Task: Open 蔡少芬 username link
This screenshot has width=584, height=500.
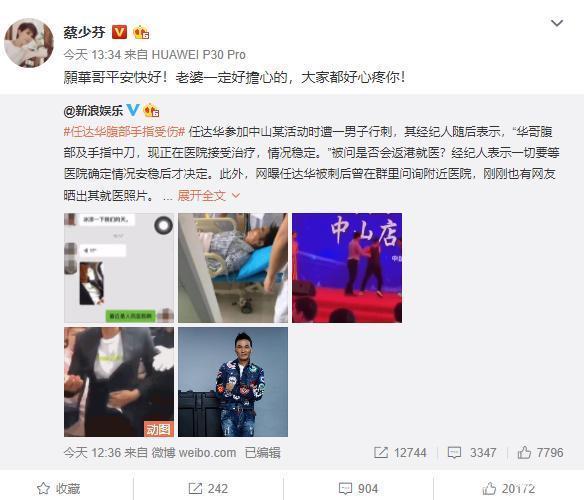Action: pos(85,32)
